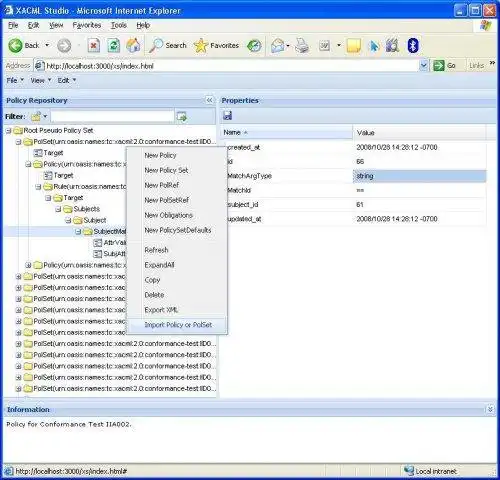
Task: Open IE Tools menu
Action: (119, 25)
